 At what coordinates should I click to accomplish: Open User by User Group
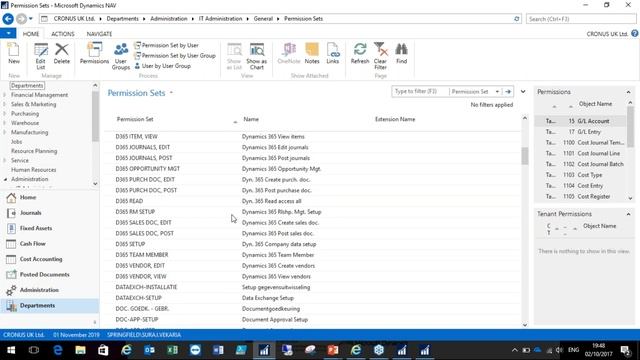coord(162,66)
